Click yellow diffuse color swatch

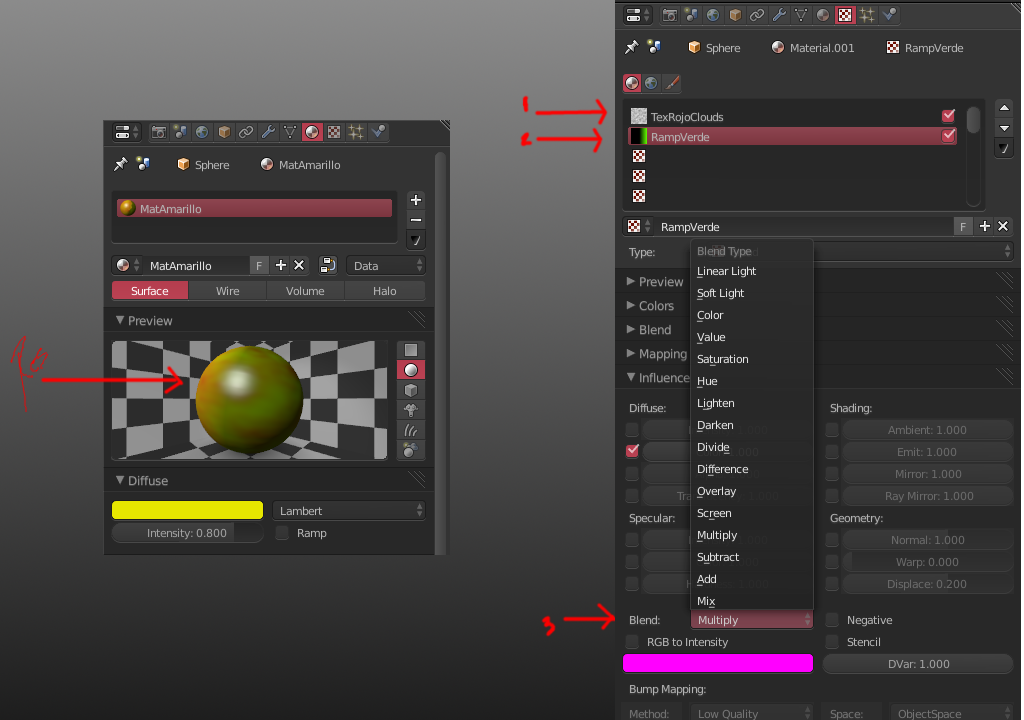coord(187,510)
